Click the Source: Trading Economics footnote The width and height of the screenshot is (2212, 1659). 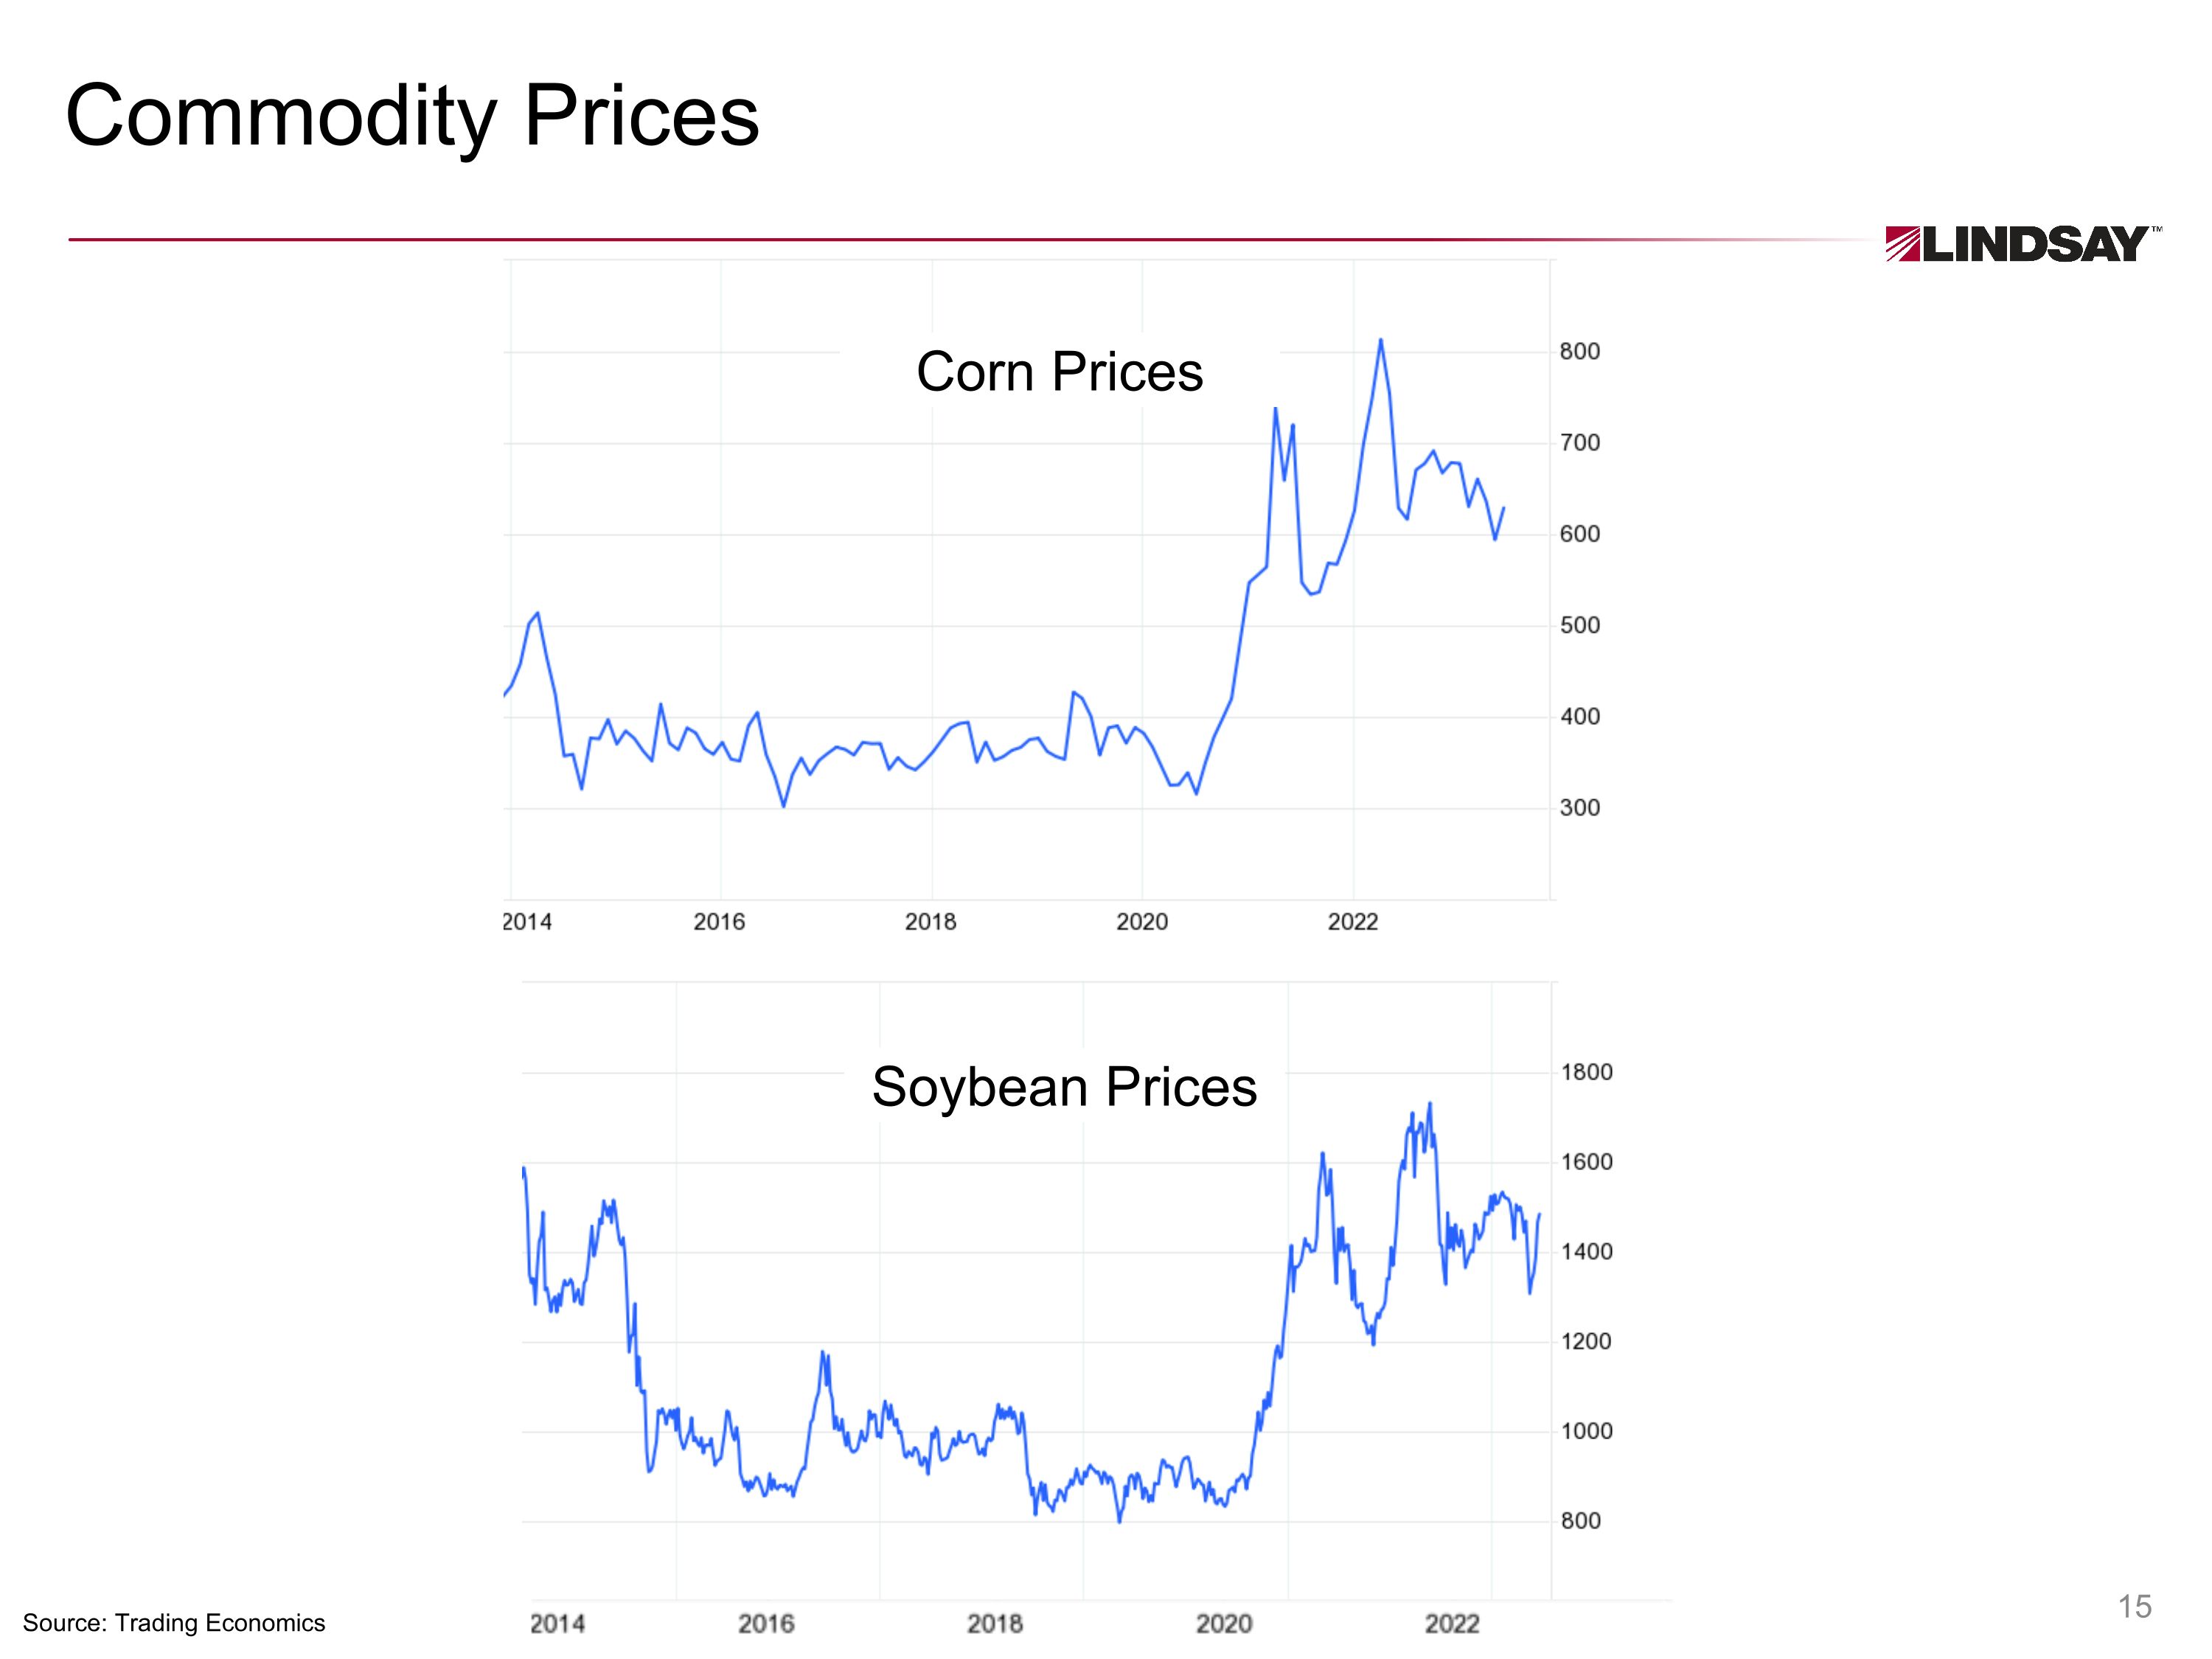[174, 1622]
